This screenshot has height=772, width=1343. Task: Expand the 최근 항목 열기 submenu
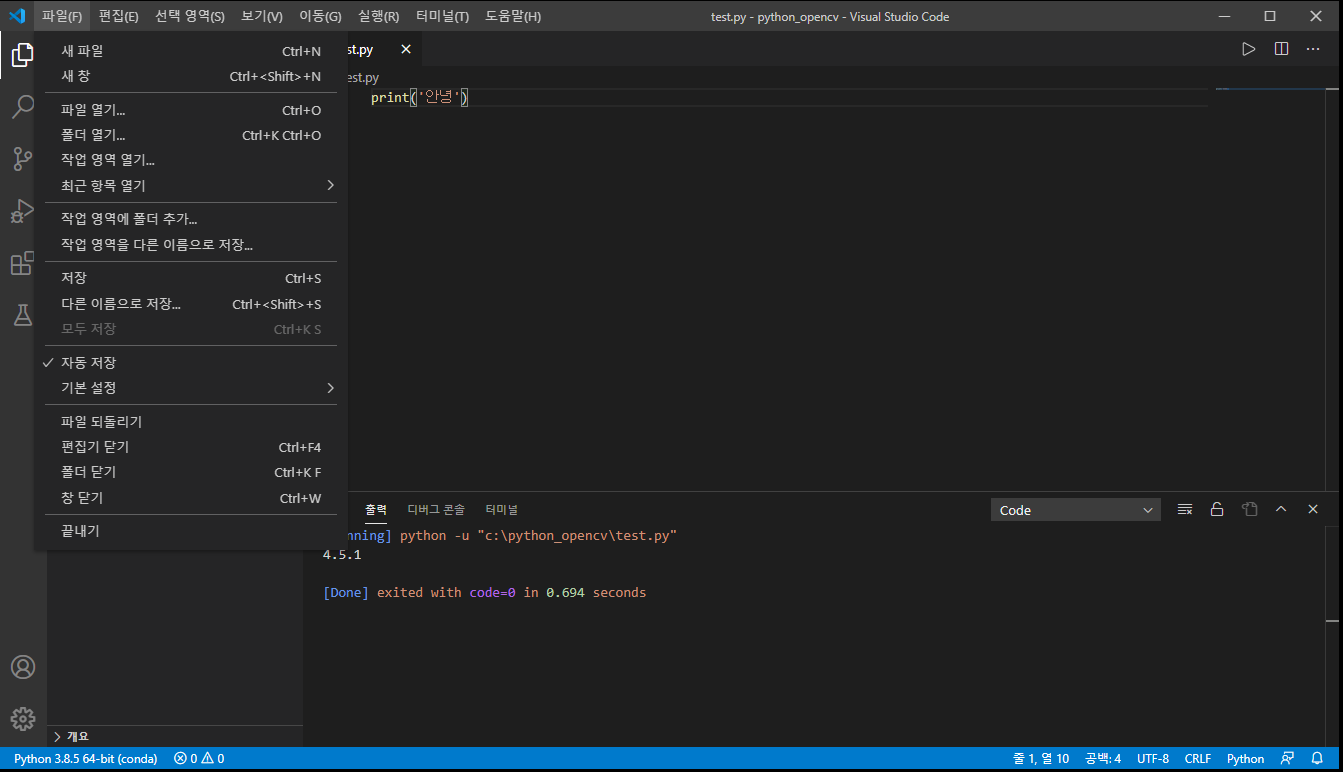pyautogui.click(x=190, y=186)
